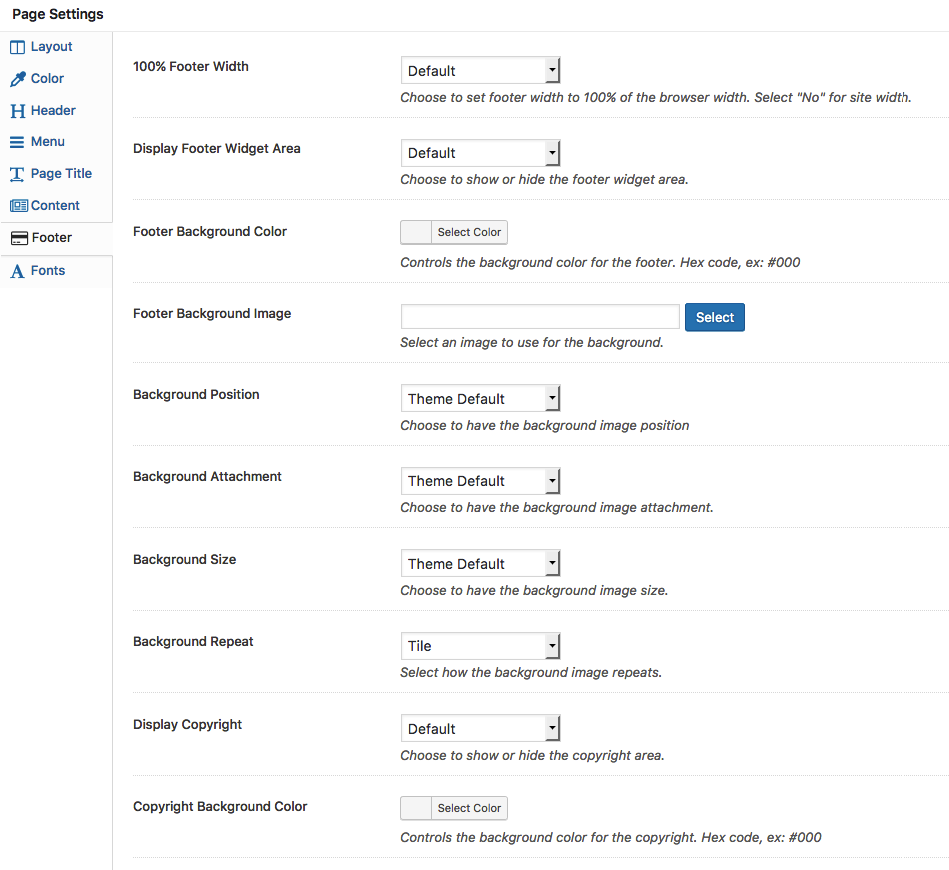Open the Background Repeat dropdown set to Tile
Viewport: 949px width, 870px height.
pyautogui.click(x=480, y=646)
